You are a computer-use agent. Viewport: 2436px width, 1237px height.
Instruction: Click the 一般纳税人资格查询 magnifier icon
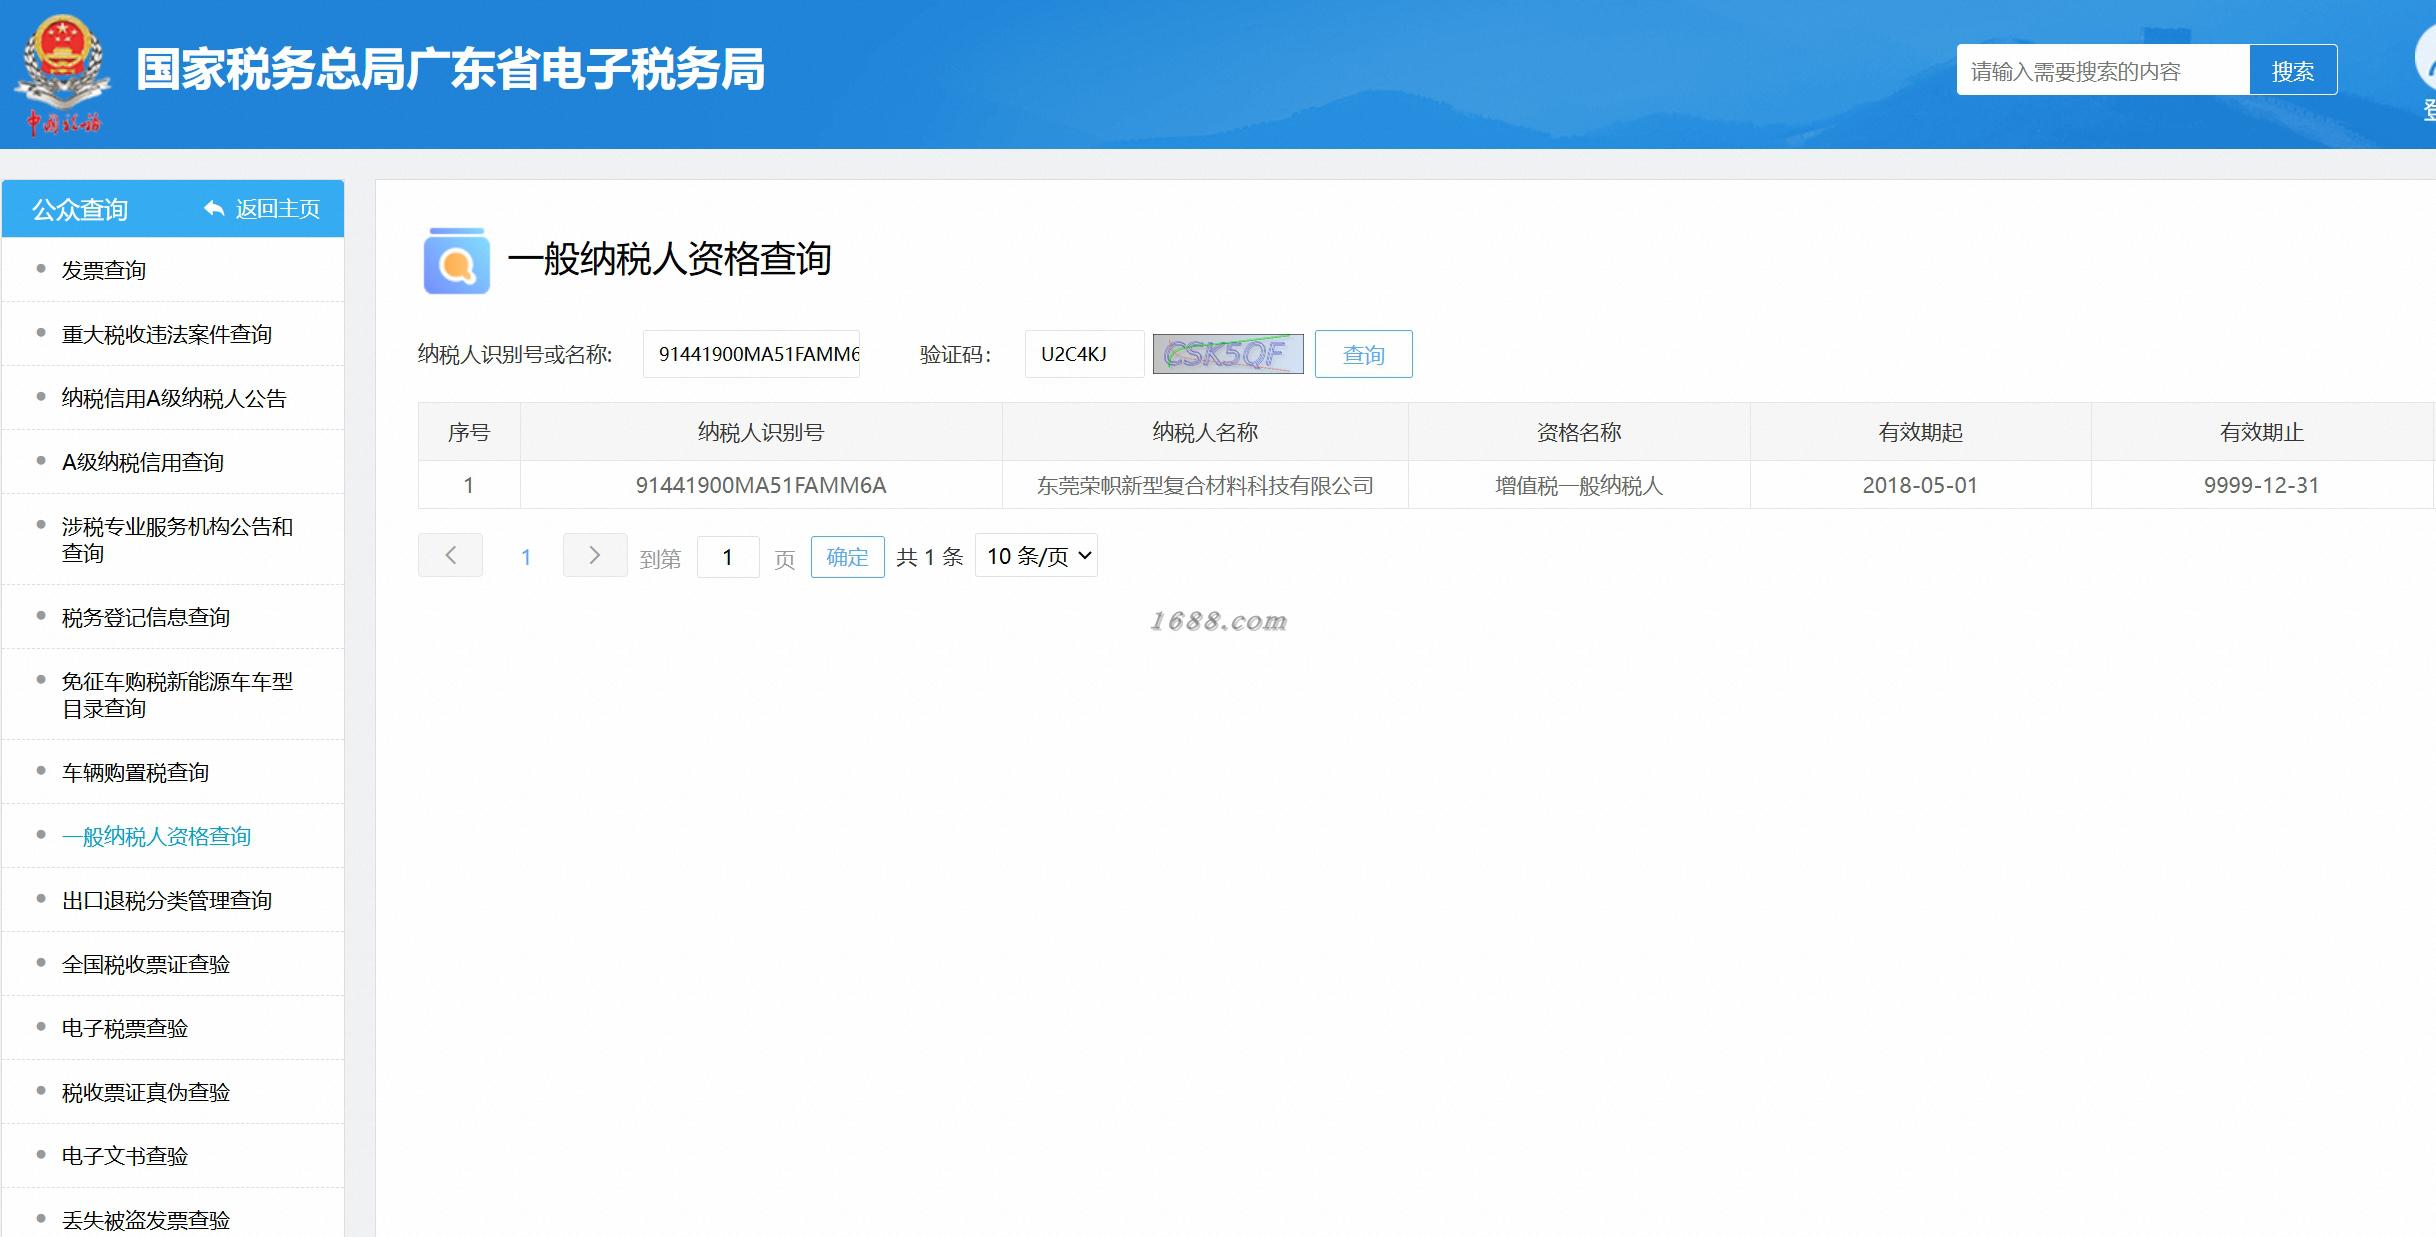457,261
